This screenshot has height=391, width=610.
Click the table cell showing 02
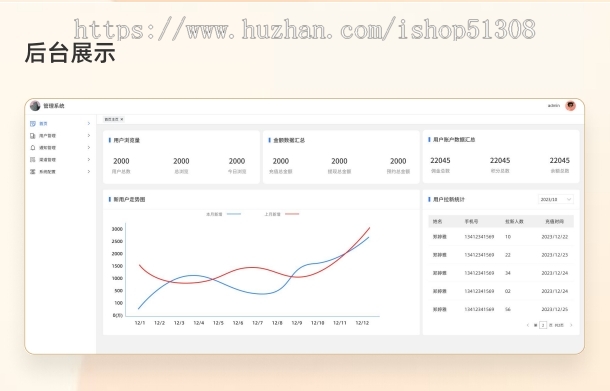pos(508,291)
